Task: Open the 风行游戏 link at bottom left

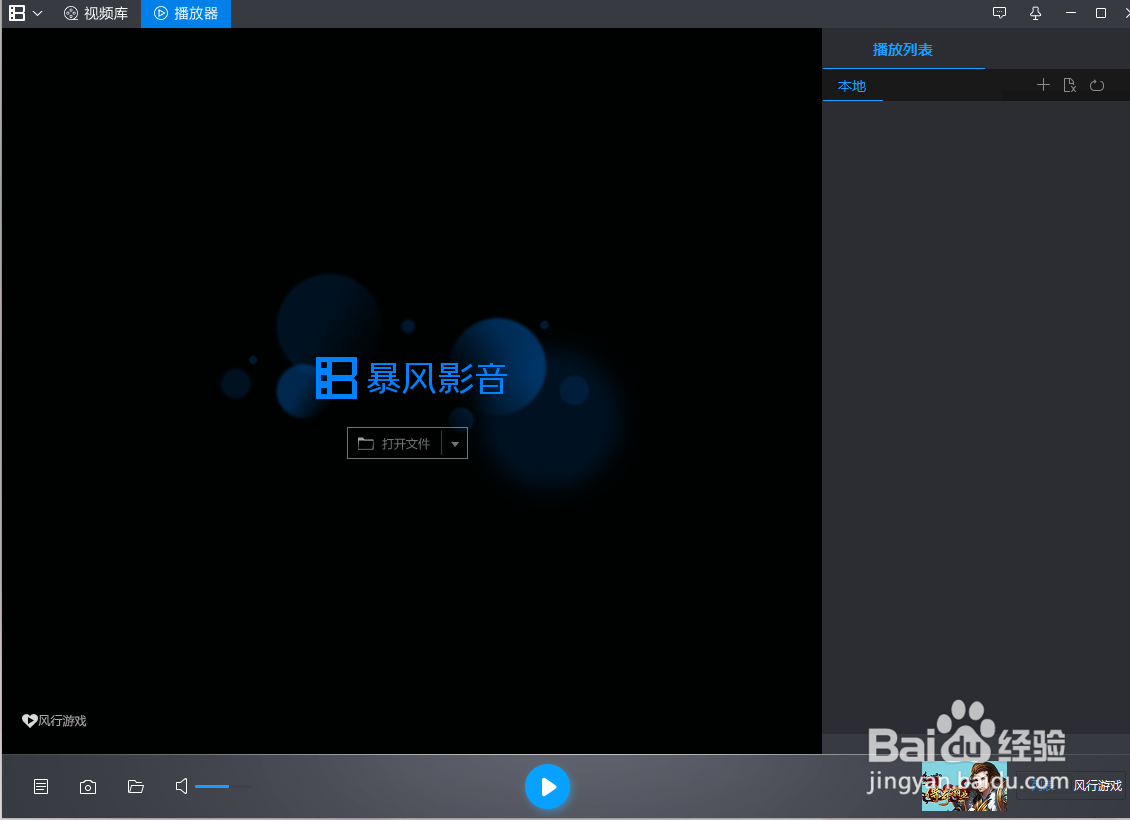Action: (x=54, y=721)
